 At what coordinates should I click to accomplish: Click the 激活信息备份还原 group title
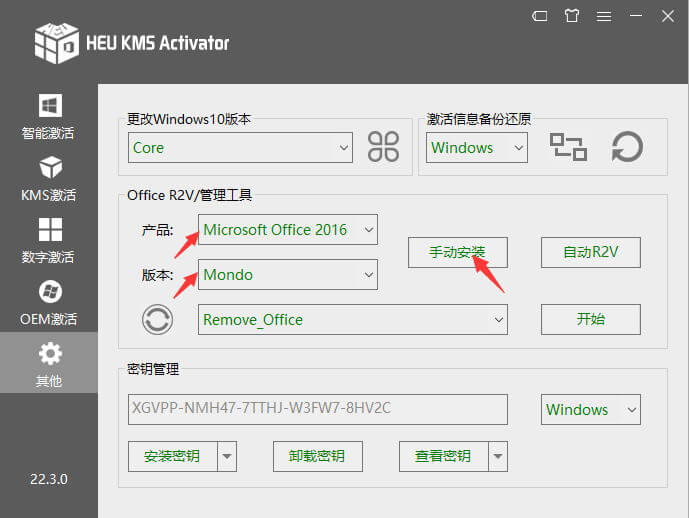pyautogui.click(x=479, y=119)
